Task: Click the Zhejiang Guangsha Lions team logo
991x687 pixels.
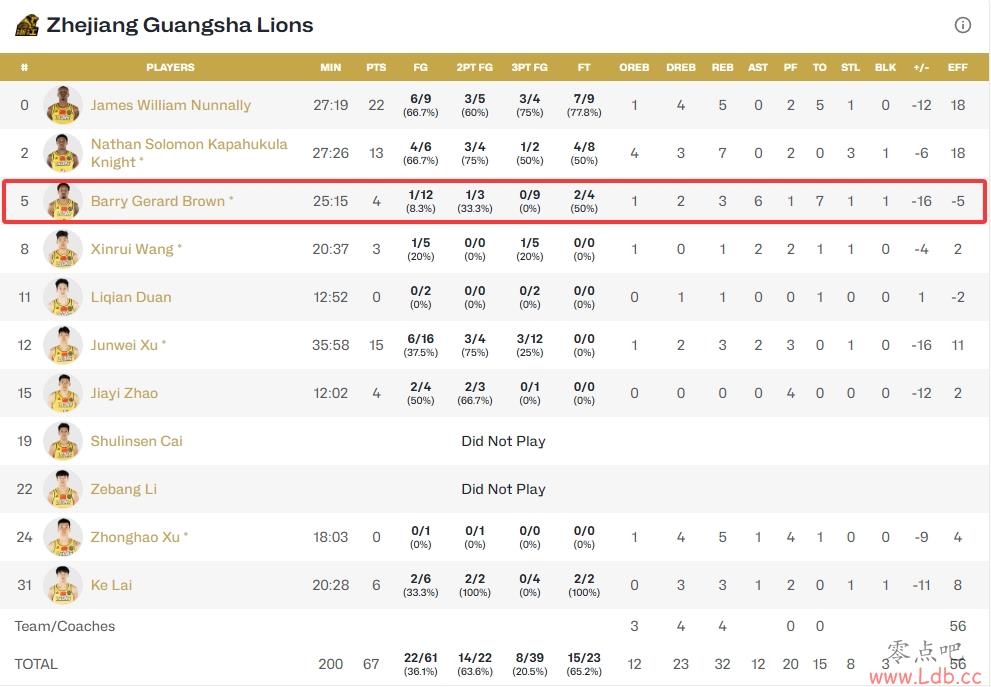Action: (27, 25)
